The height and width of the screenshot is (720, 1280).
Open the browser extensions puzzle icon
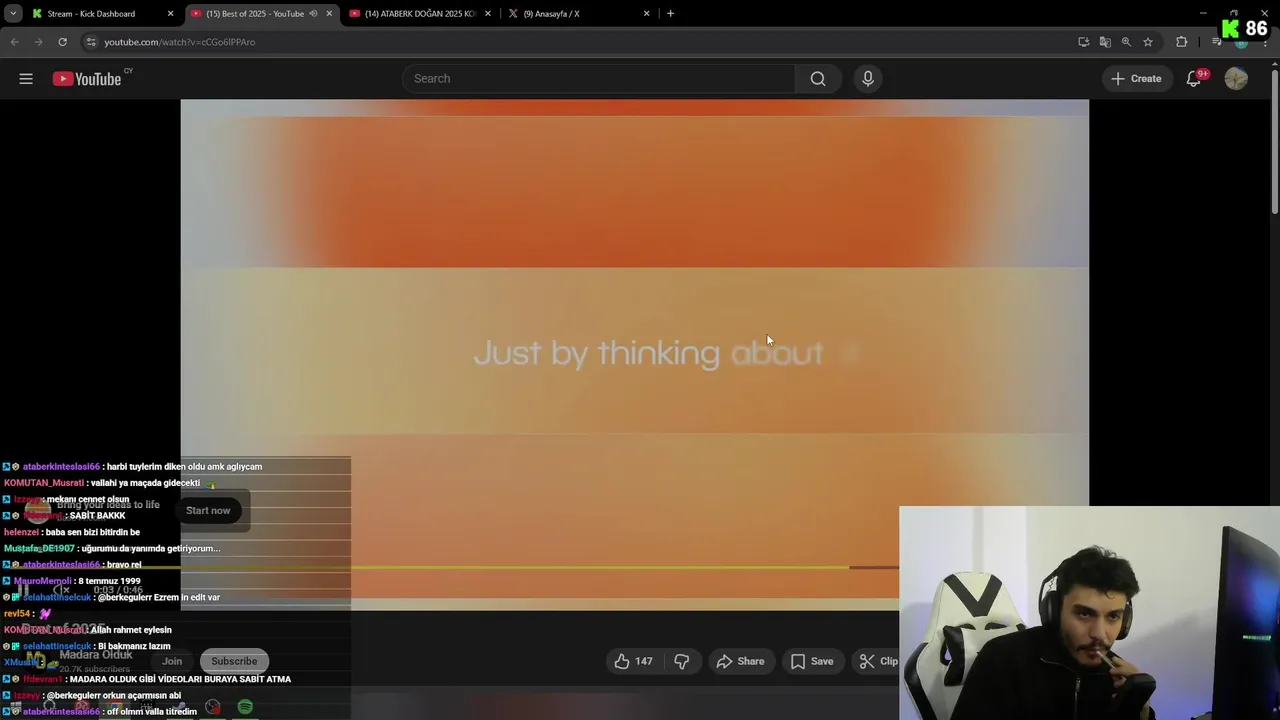1182,42
